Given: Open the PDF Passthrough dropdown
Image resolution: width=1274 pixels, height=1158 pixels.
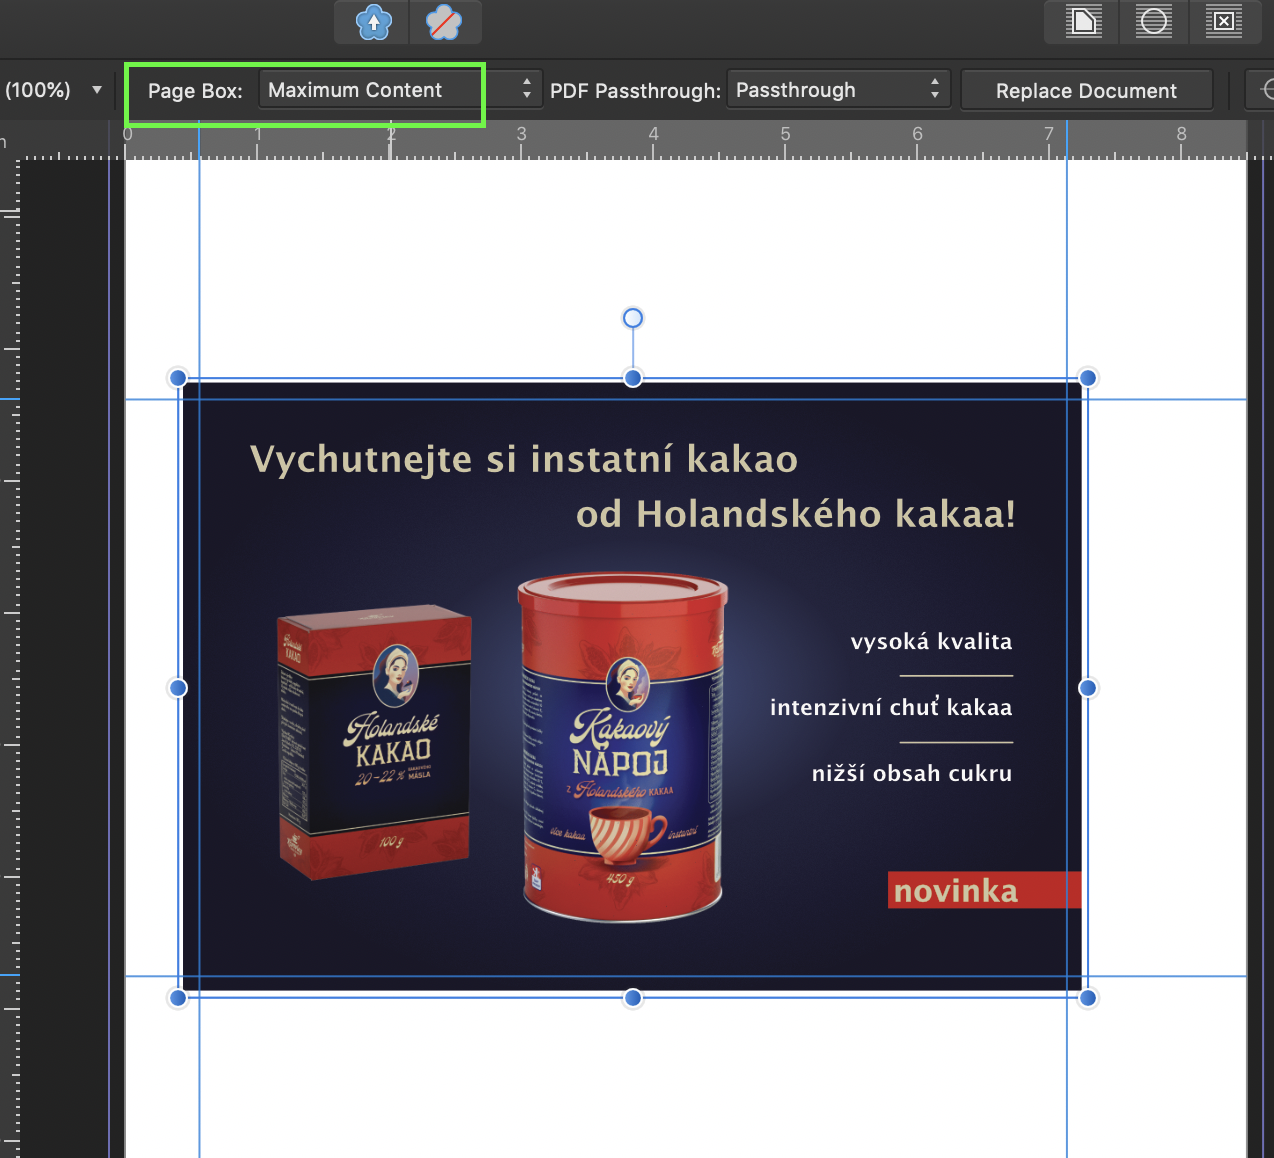Looking at the screenshot, I should tap(838, 90).
